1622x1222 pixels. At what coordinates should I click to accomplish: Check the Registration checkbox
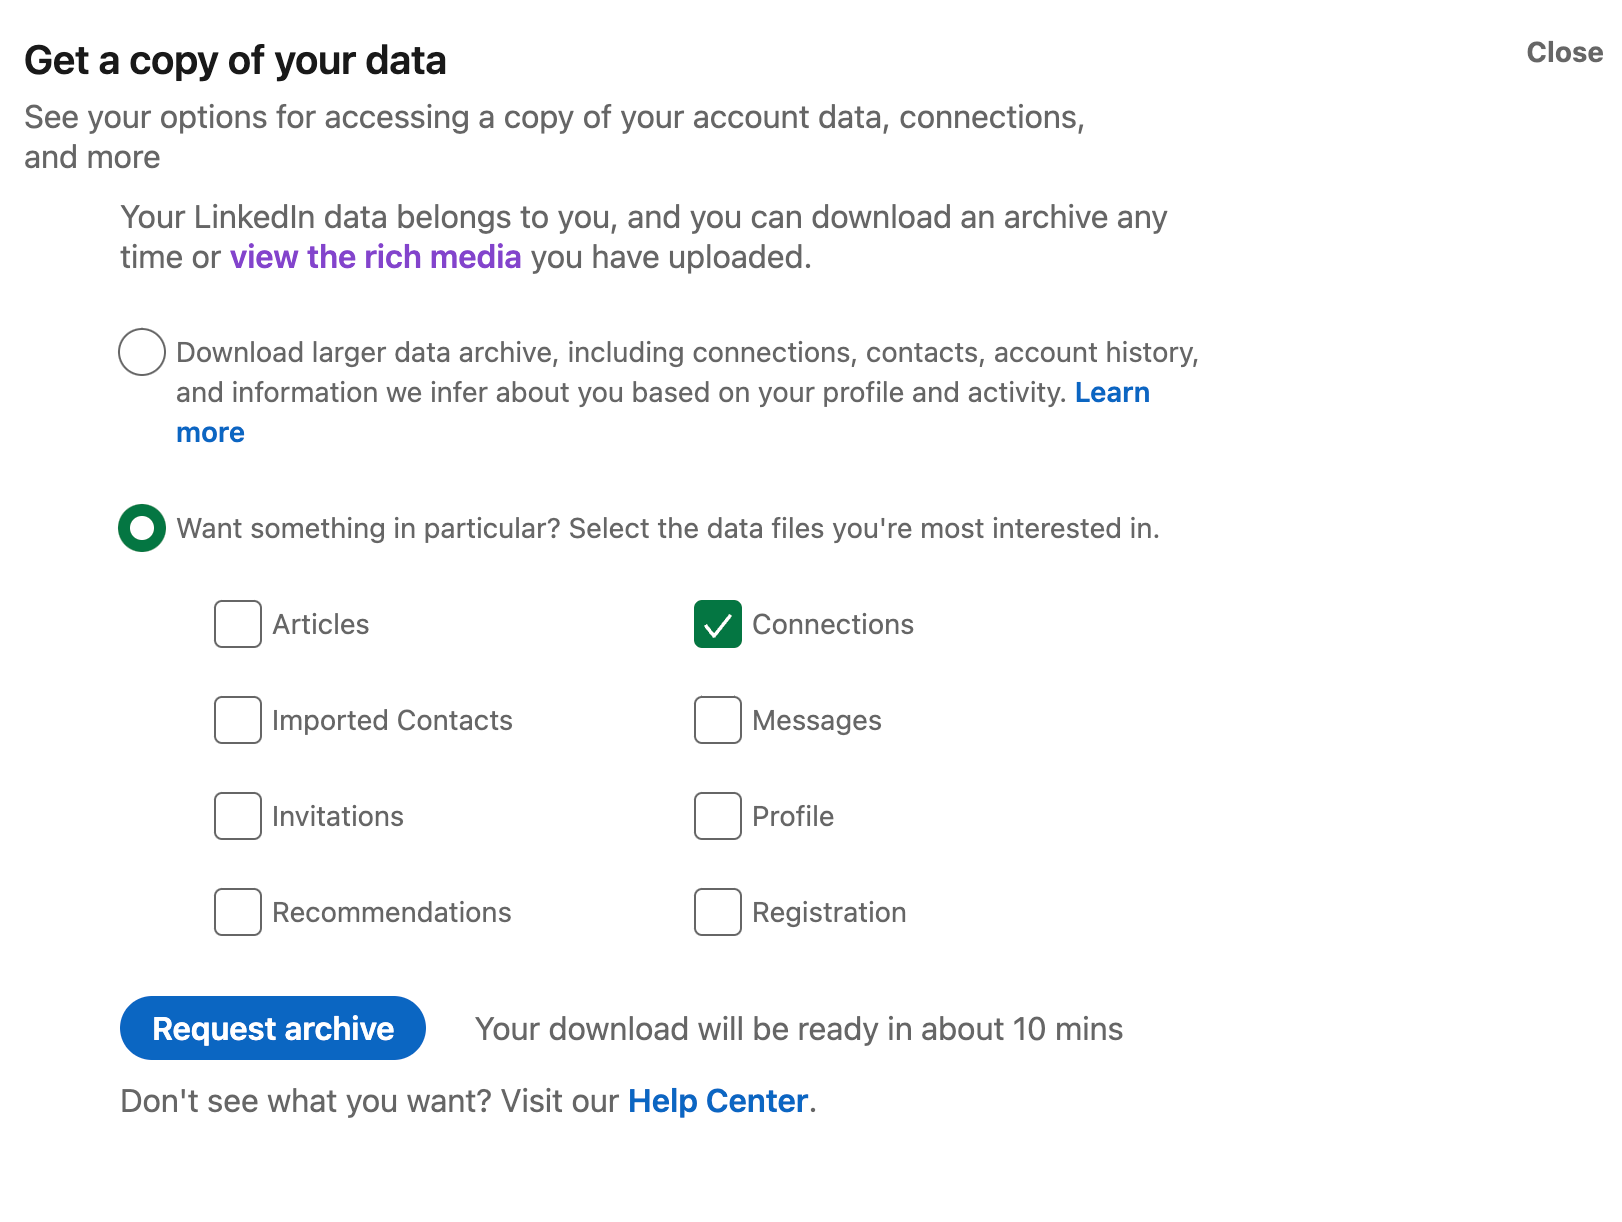(x=718, y=912)
